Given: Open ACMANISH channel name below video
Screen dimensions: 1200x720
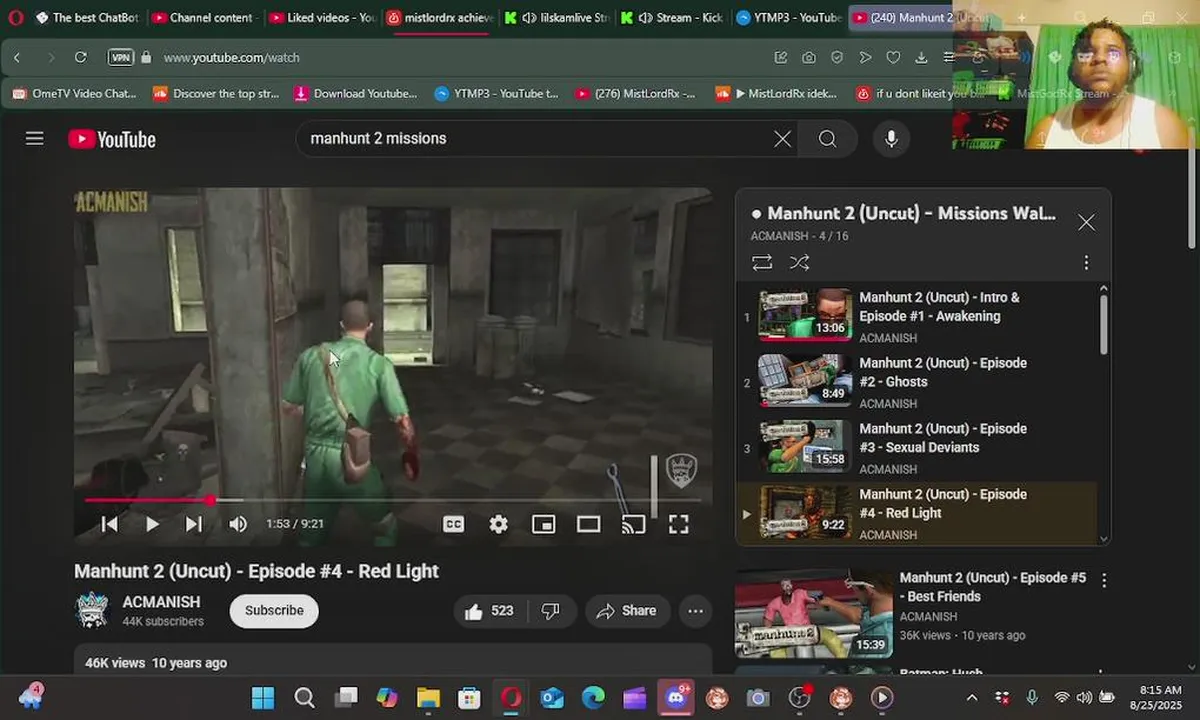Looking at the screenshot, I should click(161, 602).
